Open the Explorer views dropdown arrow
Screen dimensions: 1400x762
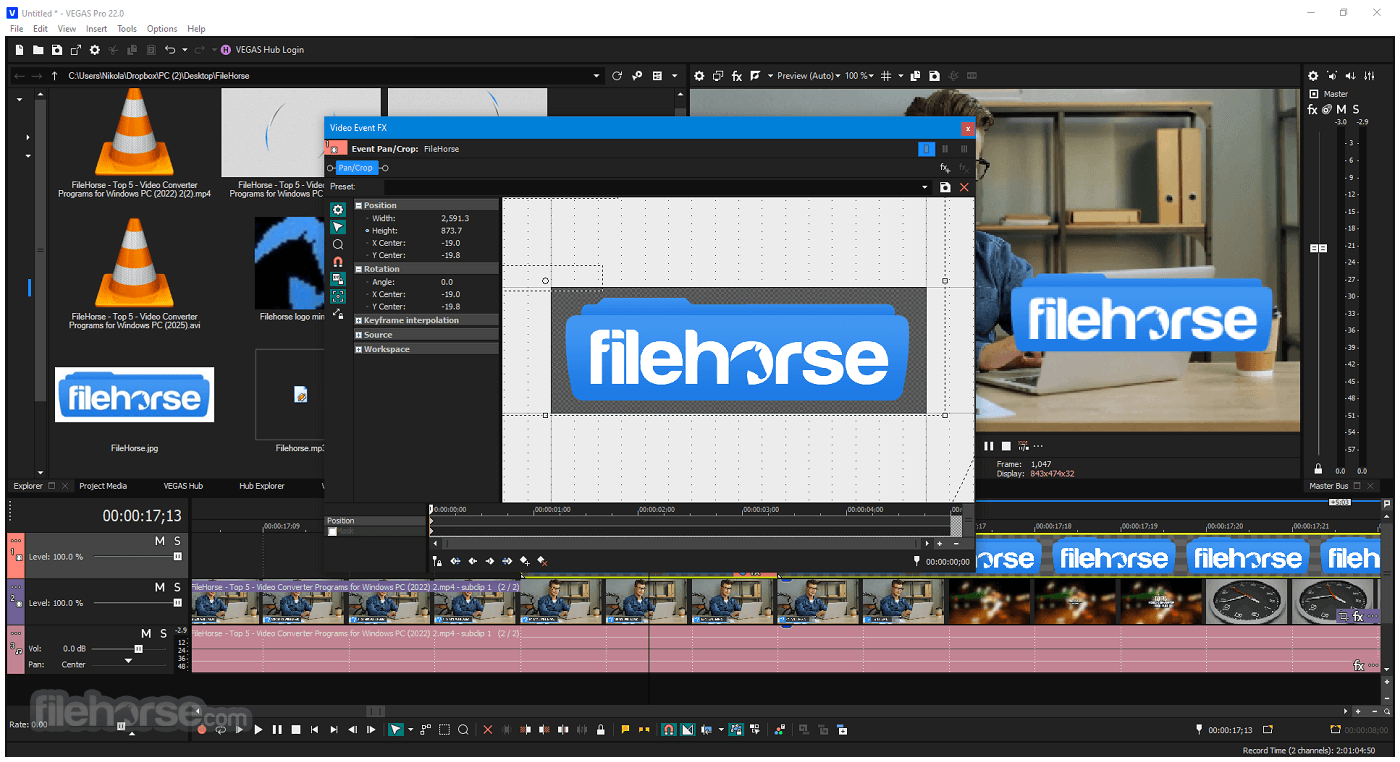(x=674, y=76)
